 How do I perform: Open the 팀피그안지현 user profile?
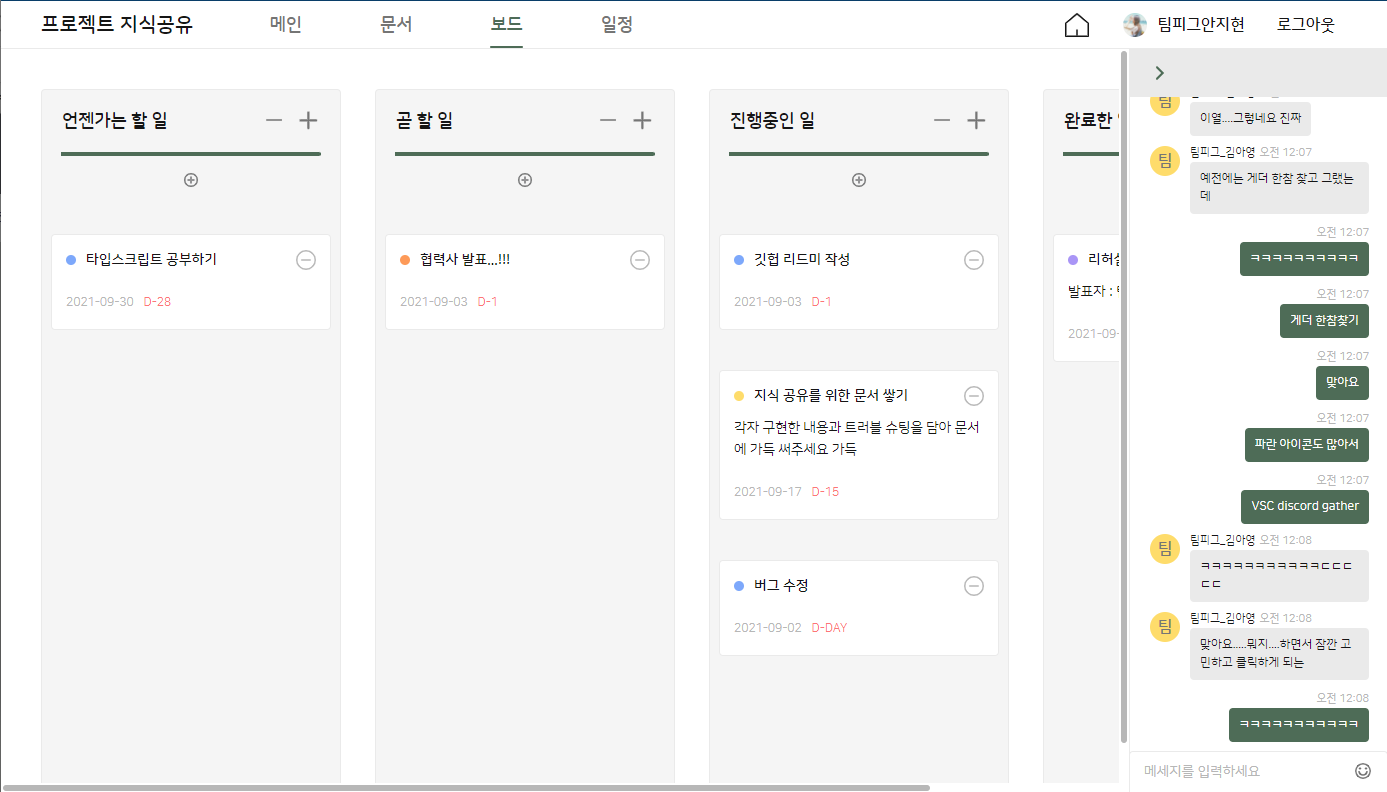point(1184,25)
